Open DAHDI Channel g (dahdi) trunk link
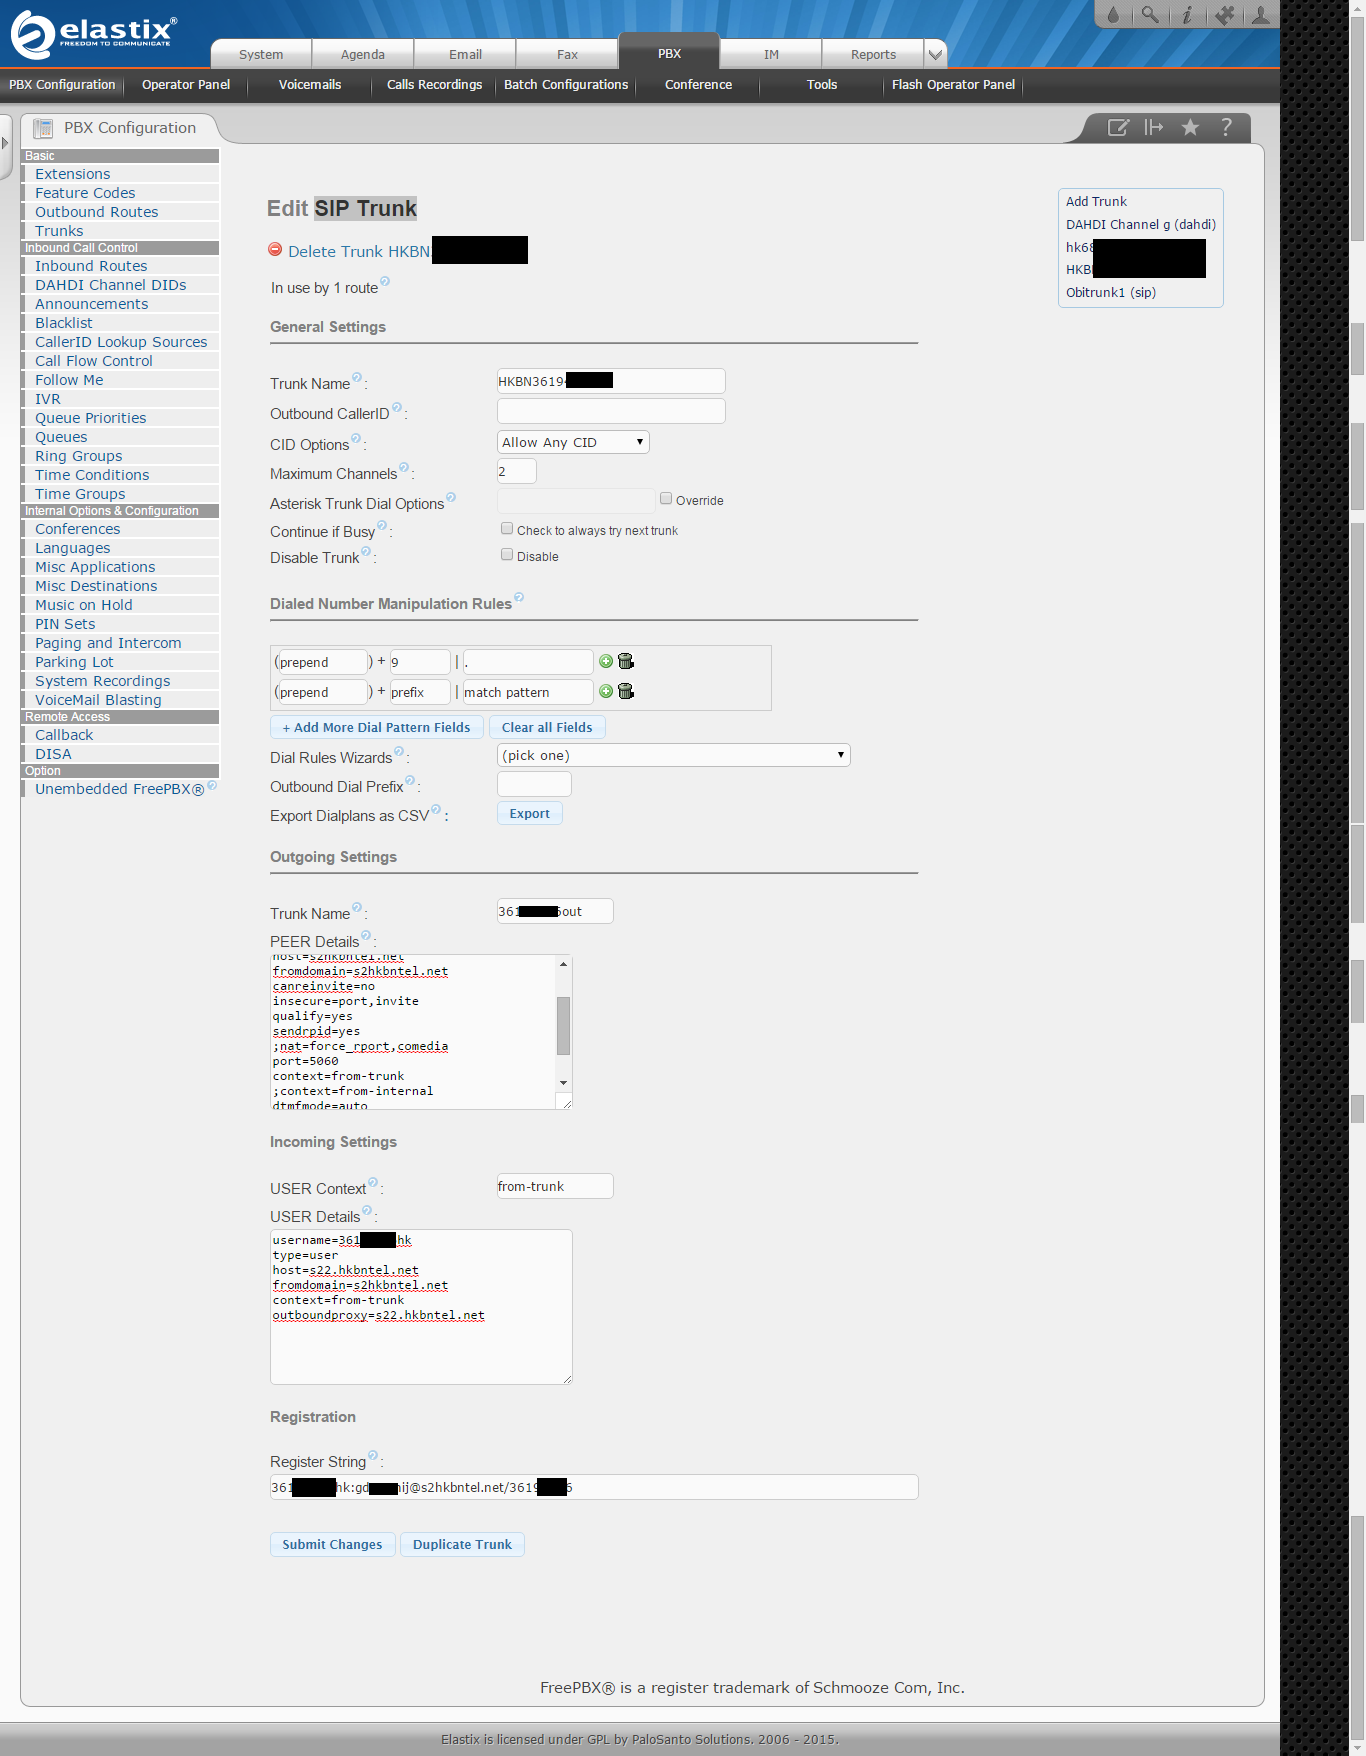This screenshot has width=1366, height=1756. pyautogui.click(x=1141, y=224)
